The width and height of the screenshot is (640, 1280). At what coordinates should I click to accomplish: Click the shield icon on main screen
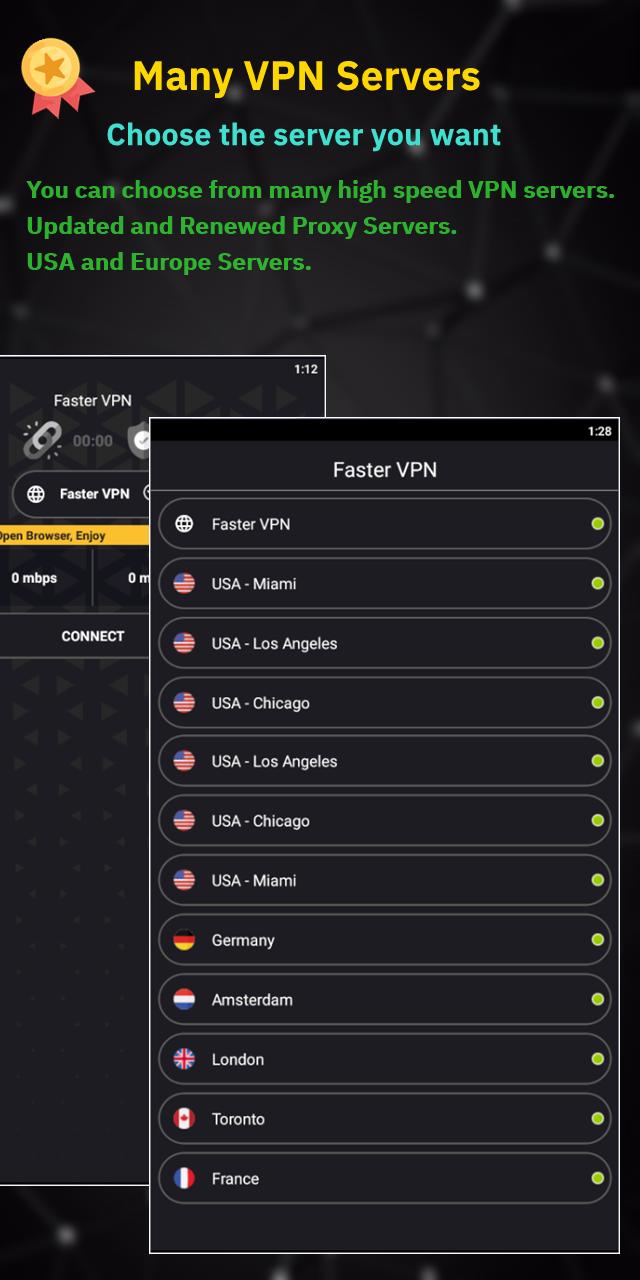[139, 439]
